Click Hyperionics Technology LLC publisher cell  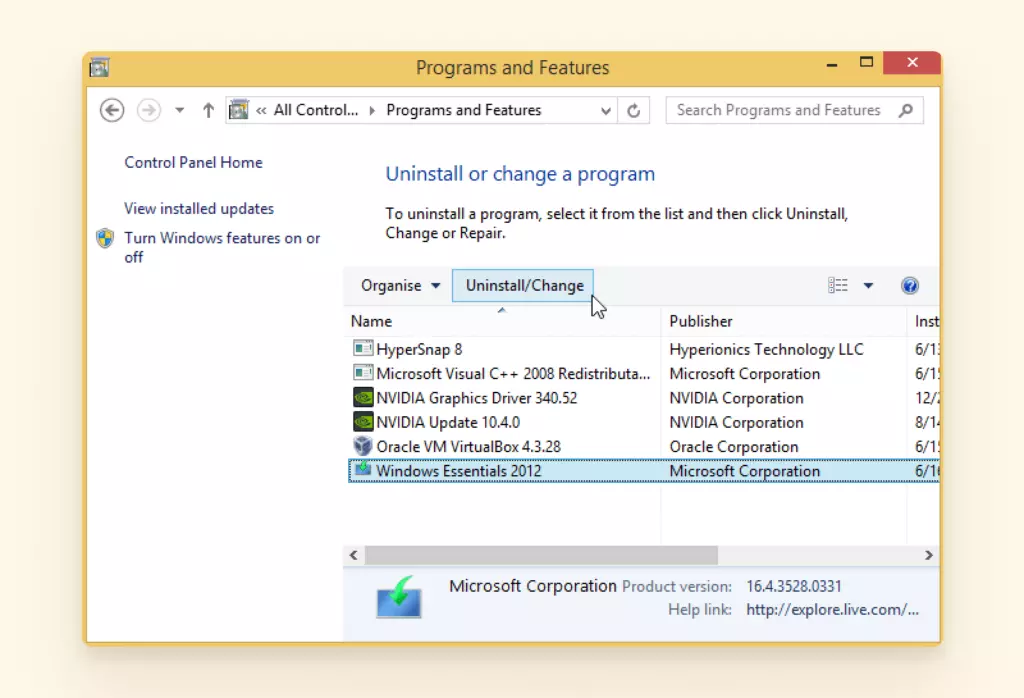[766, 349]
